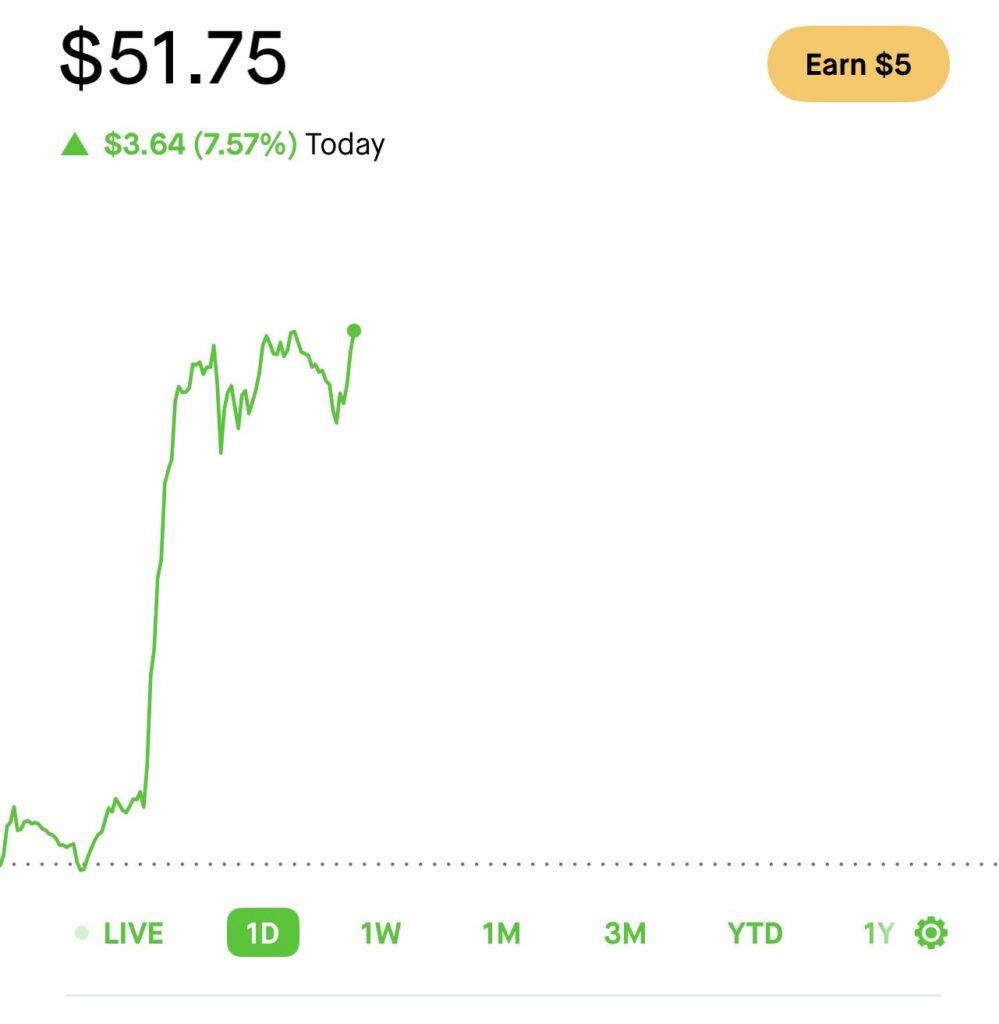999x1024 pixels.
Task: Click the green endpoint dot on chart line
Action: tap(353, 330)
